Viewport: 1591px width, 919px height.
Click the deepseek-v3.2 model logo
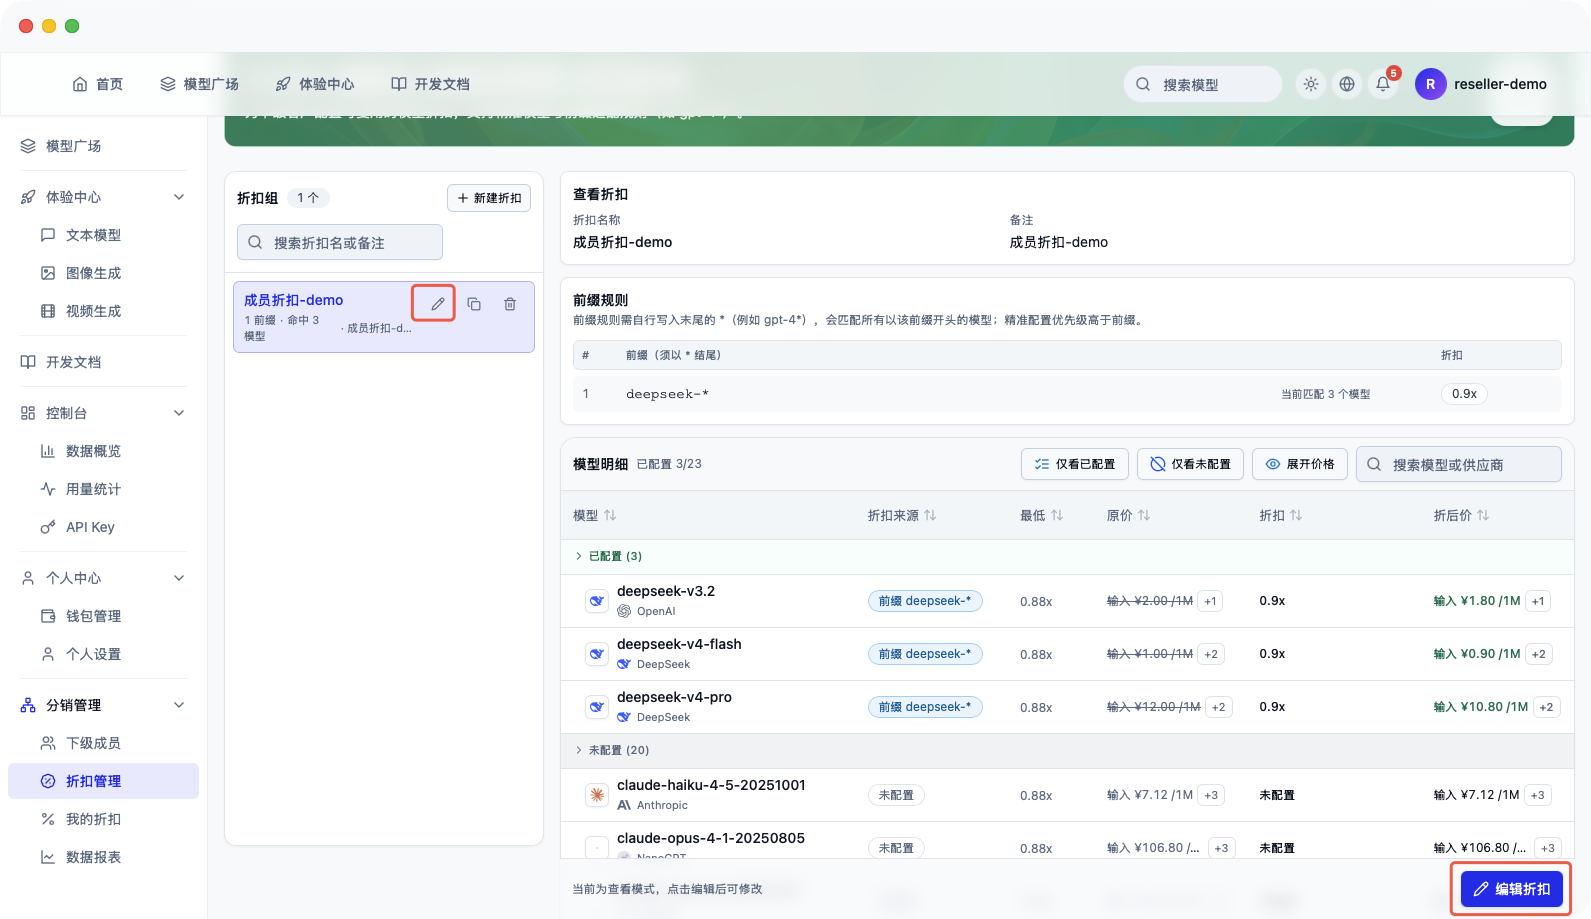click(597, 601)
